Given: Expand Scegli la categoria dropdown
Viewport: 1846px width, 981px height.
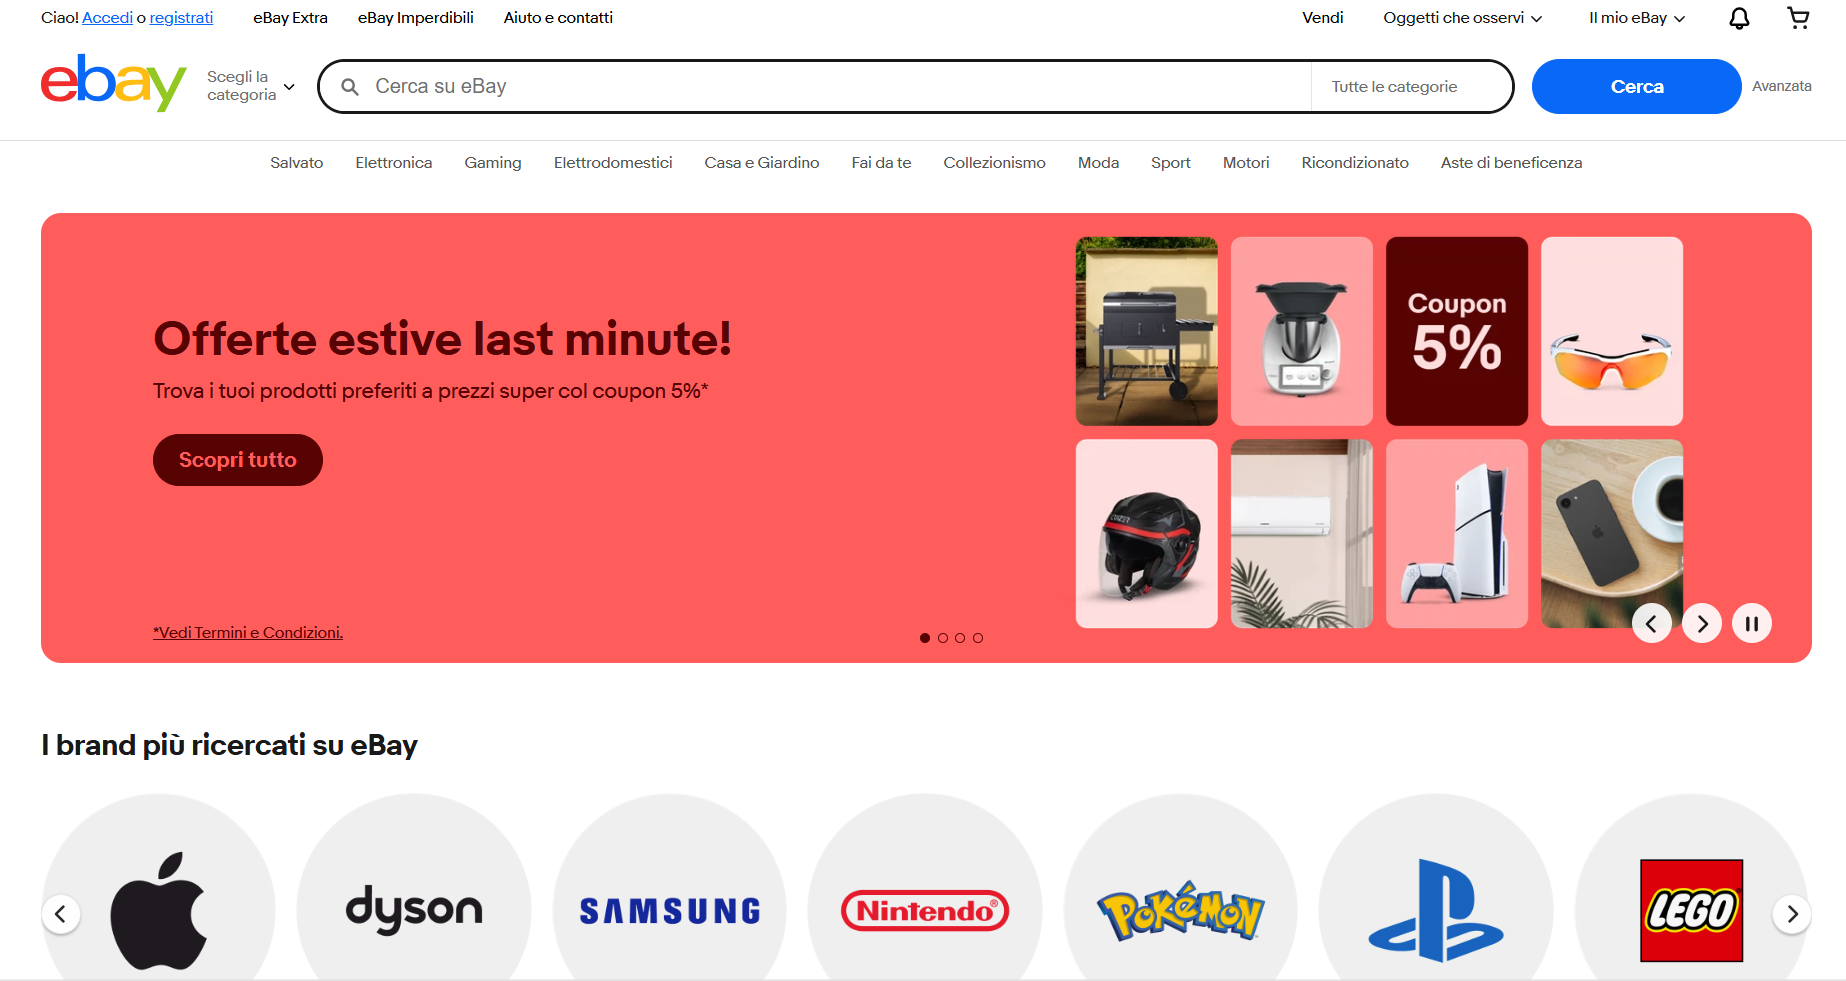Looking at the screenshot, I should click(251, 86).
